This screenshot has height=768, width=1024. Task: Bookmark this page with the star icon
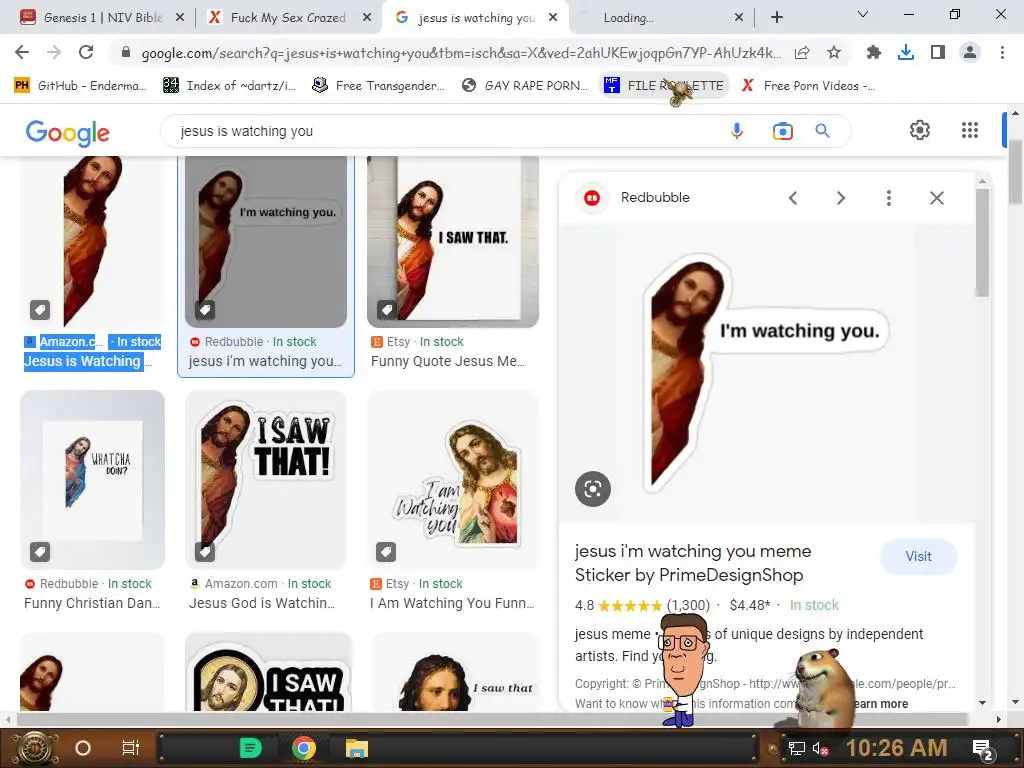click(x=834, y=53)
